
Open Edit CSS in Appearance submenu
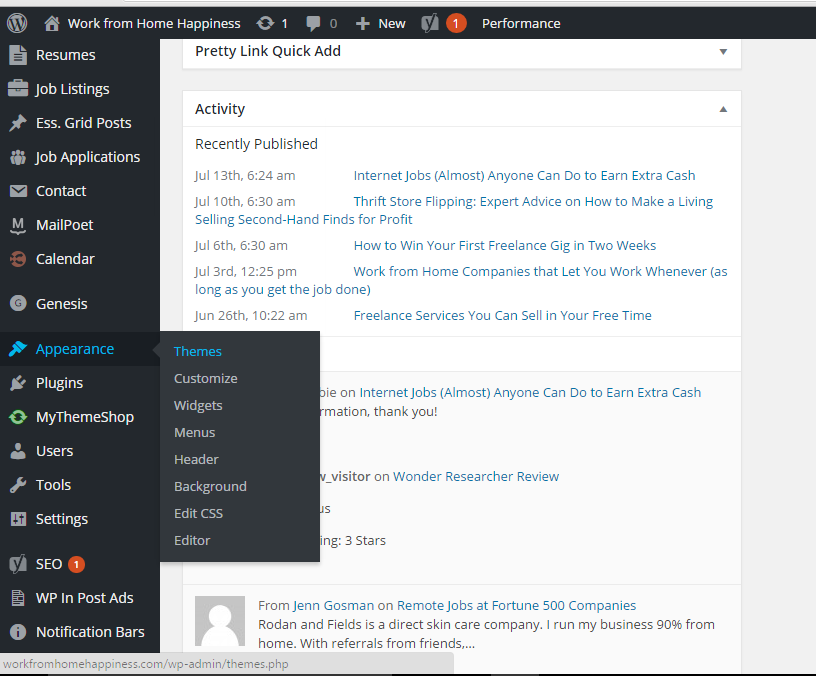click(x=198, y=514)
